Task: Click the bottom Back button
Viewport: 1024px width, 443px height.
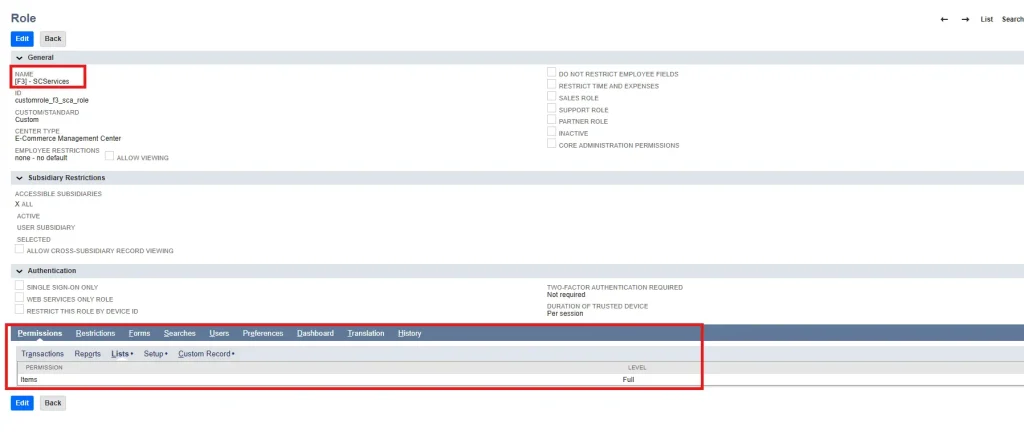Action: point(53,403)
